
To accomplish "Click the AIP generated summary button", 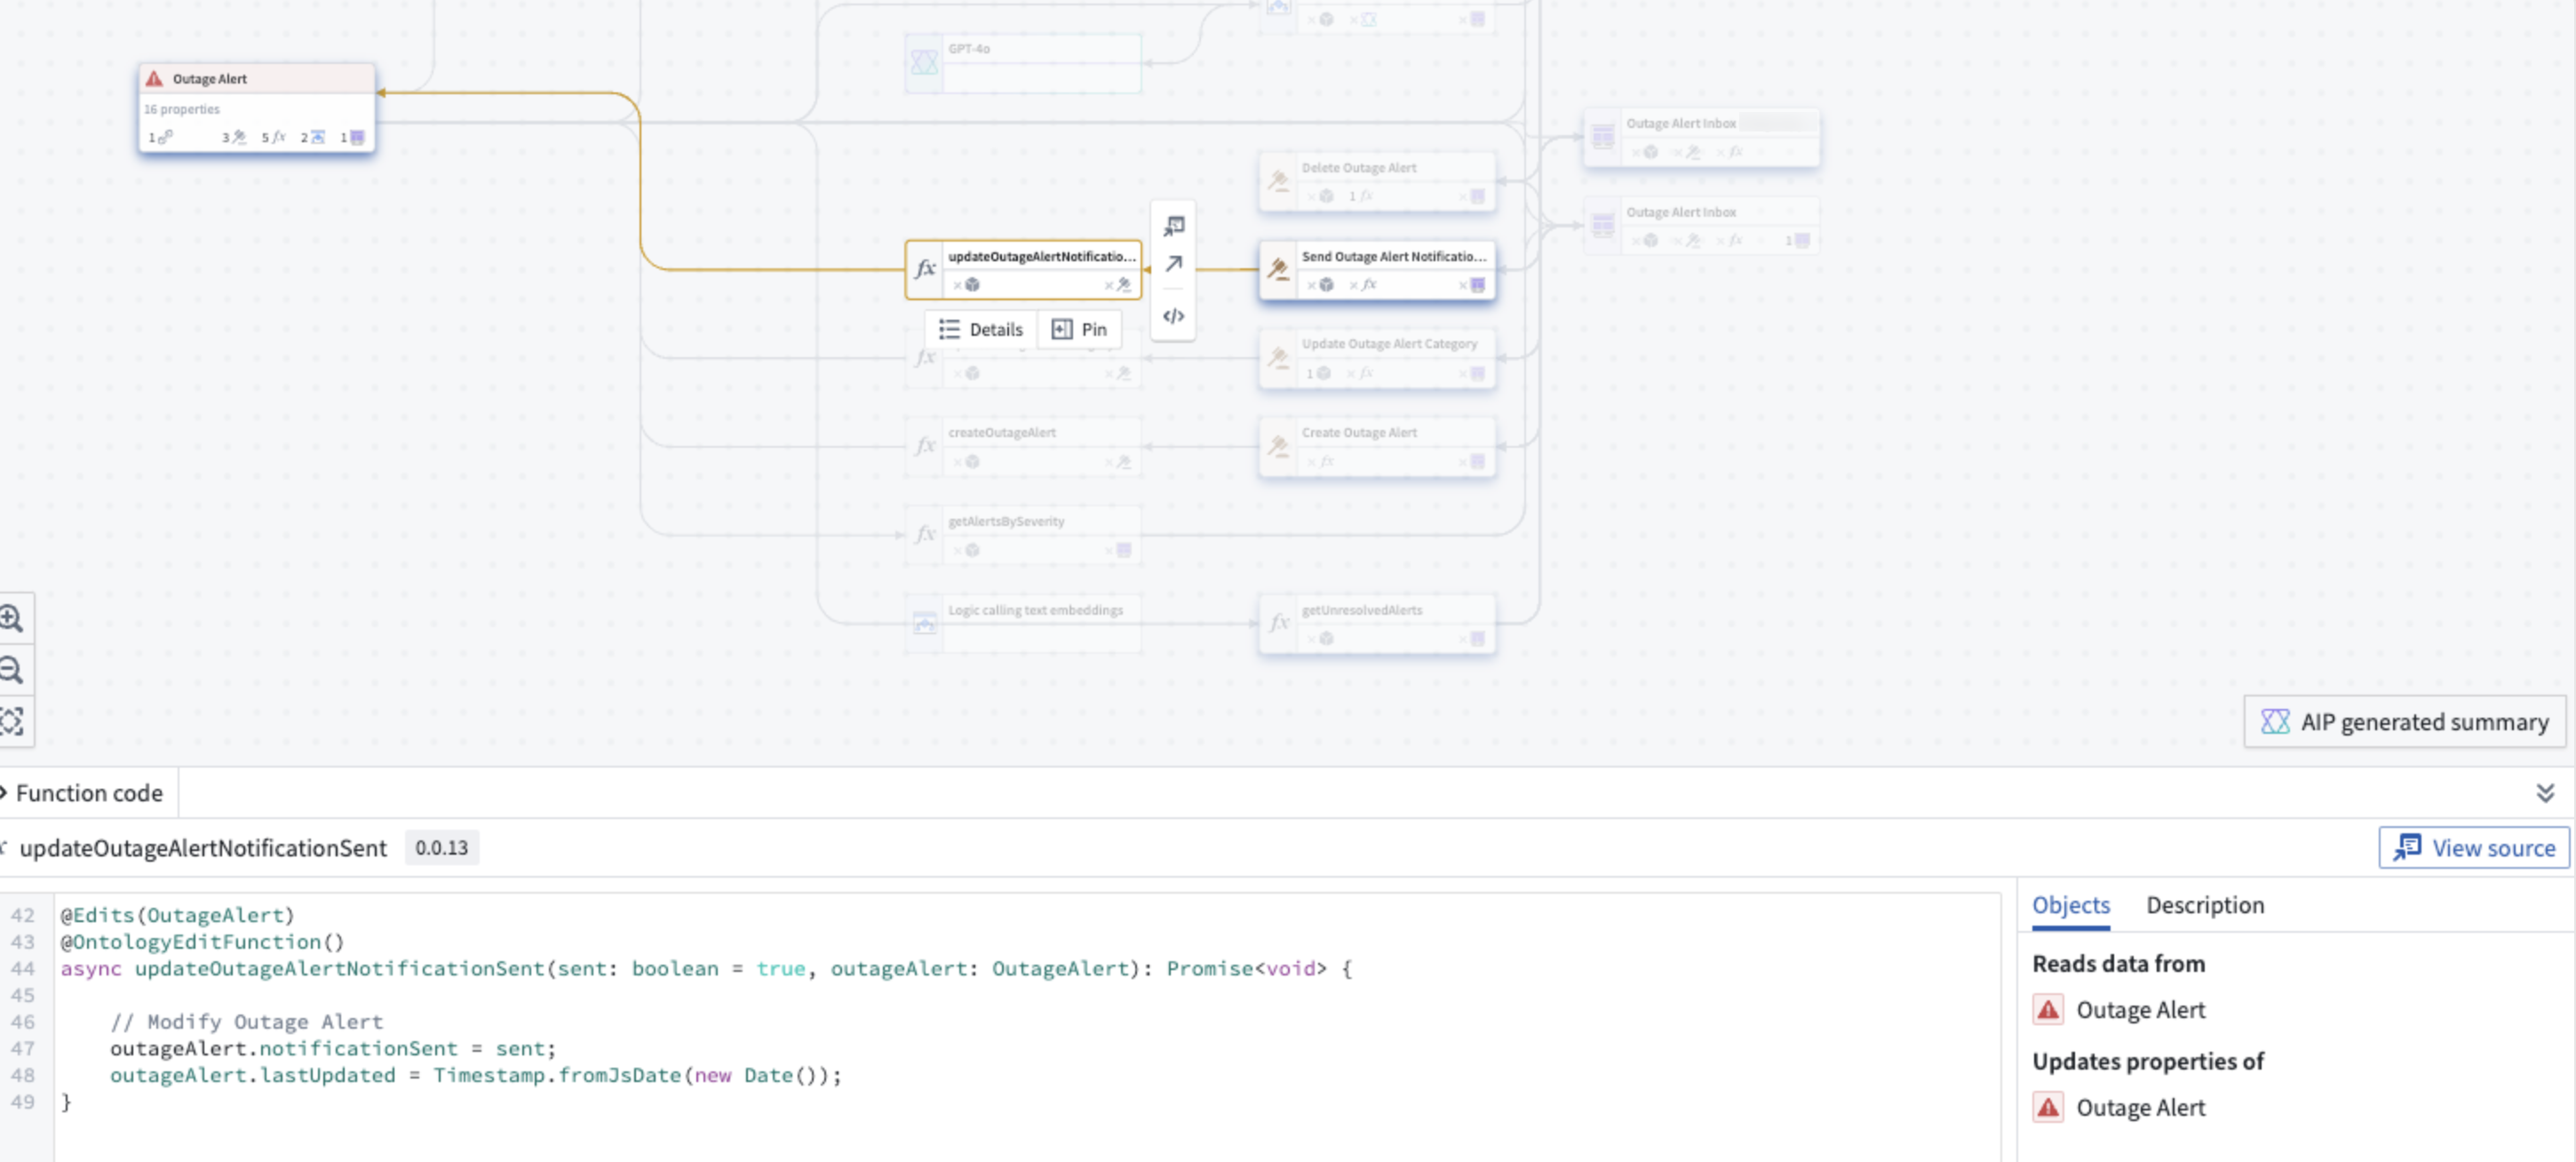I will click(2404, 721).
